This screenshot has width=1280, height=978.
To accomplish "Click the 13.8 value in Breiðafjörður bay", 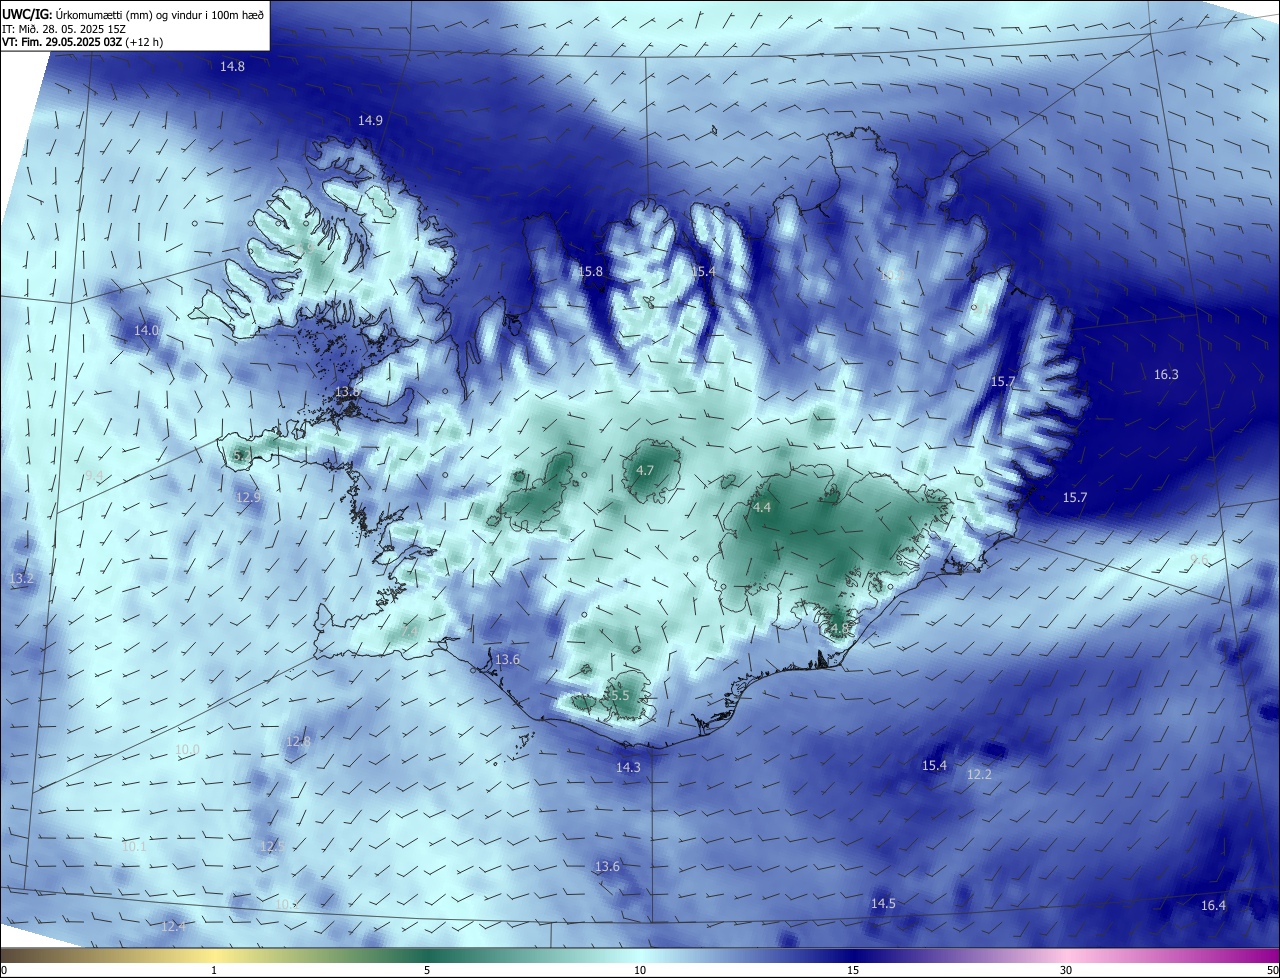I will pyautogui.click(x=347, y=392).
